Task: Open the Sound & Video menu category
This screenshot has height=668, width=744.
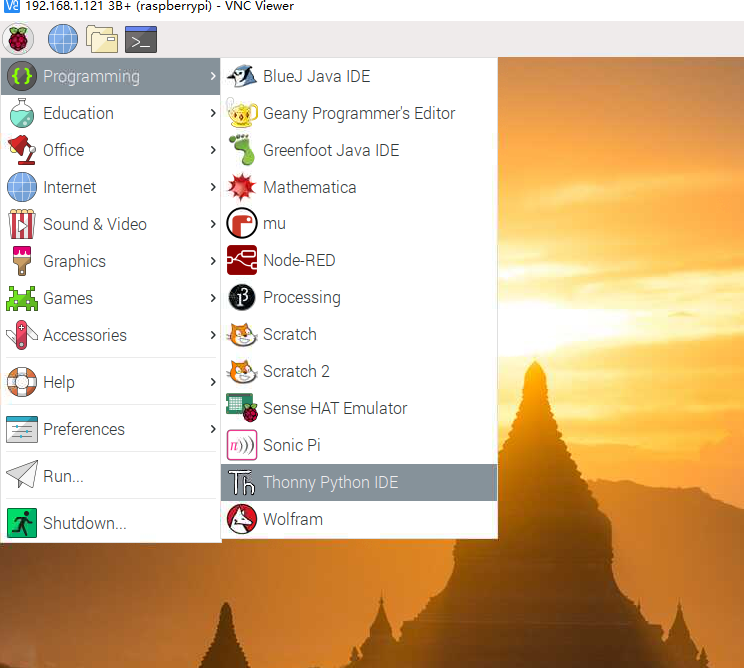Action: pos(111,224)
